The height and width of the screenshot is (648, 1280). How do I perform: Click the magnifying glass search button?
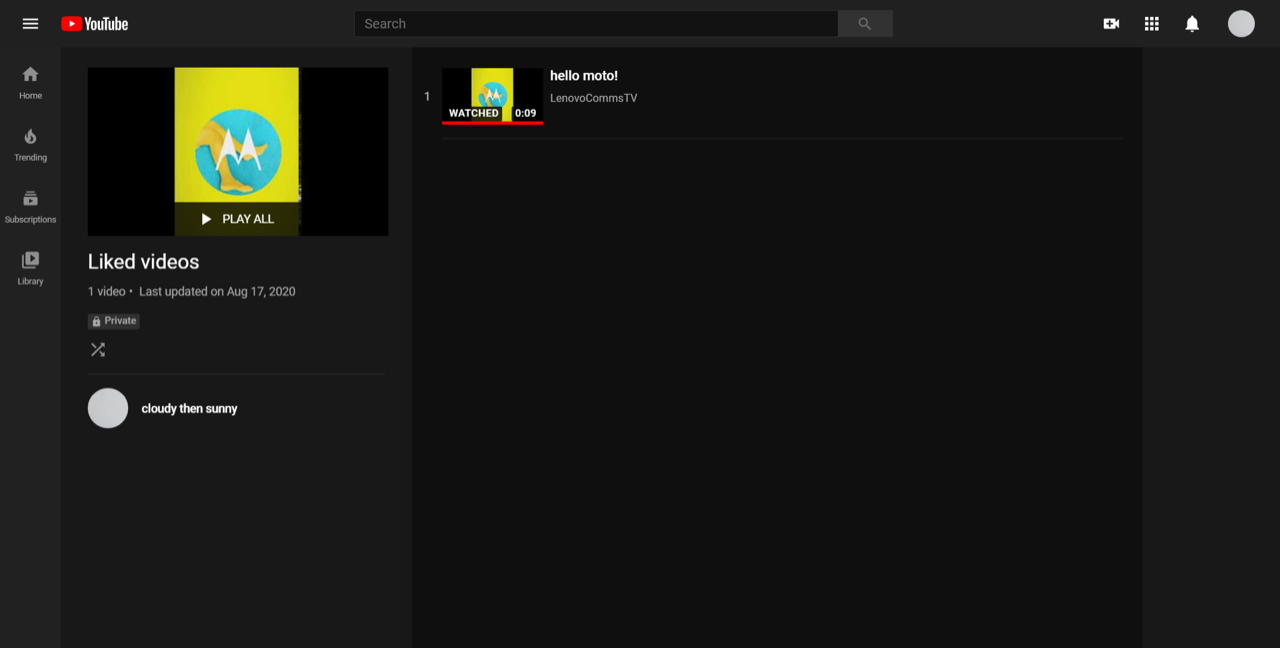pyautogui.click(x=865, y=24)
